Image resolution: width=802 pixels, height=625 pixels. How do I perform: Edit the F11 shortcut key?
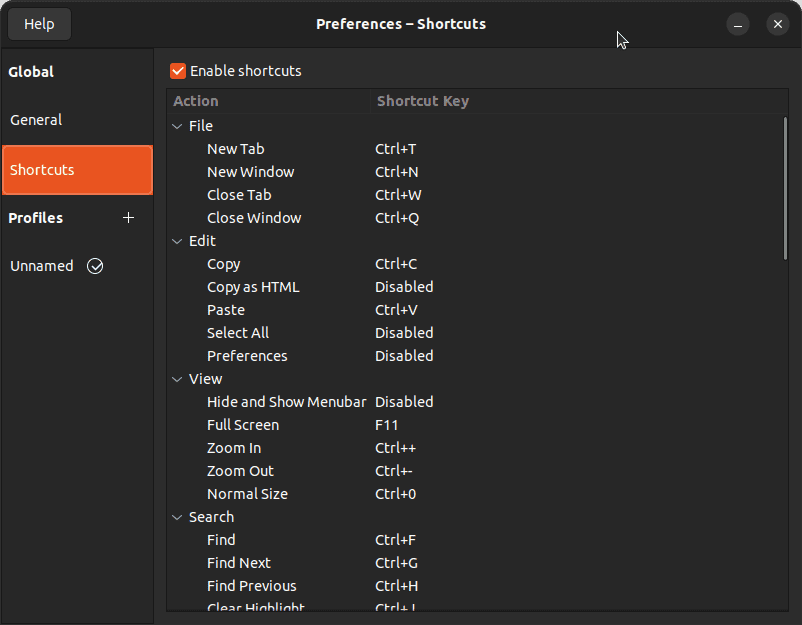[x=386, y=426]
